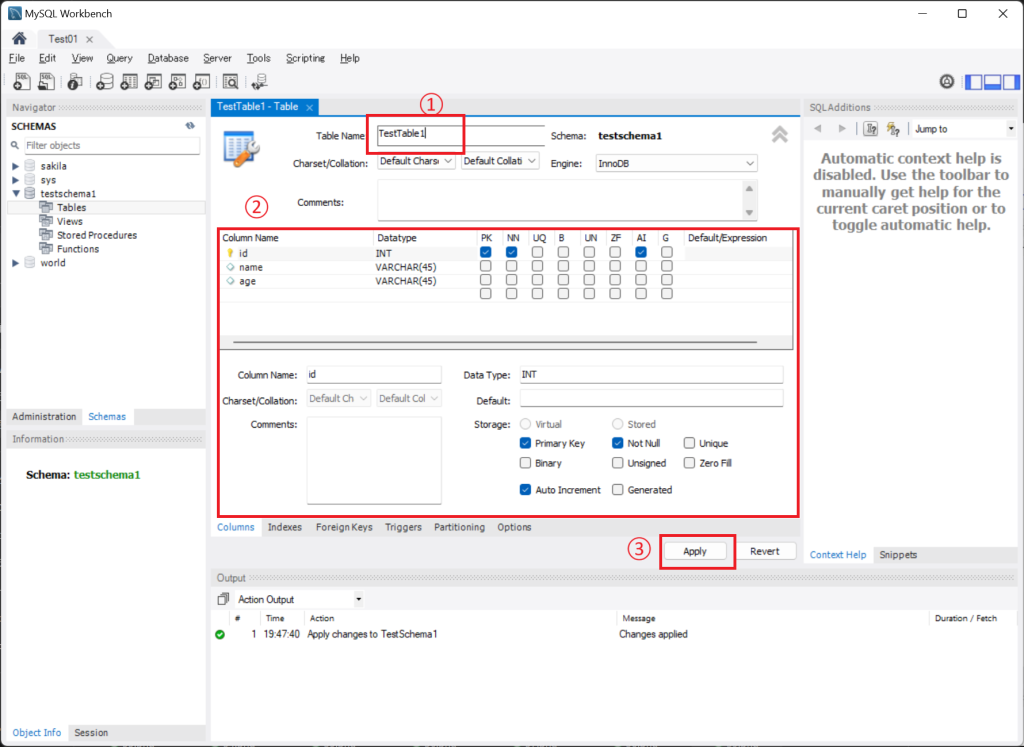Click the create new schema toolbar icon
Image resolution: width=1024 pixels, height=747 pixels.
coord(103,82)
